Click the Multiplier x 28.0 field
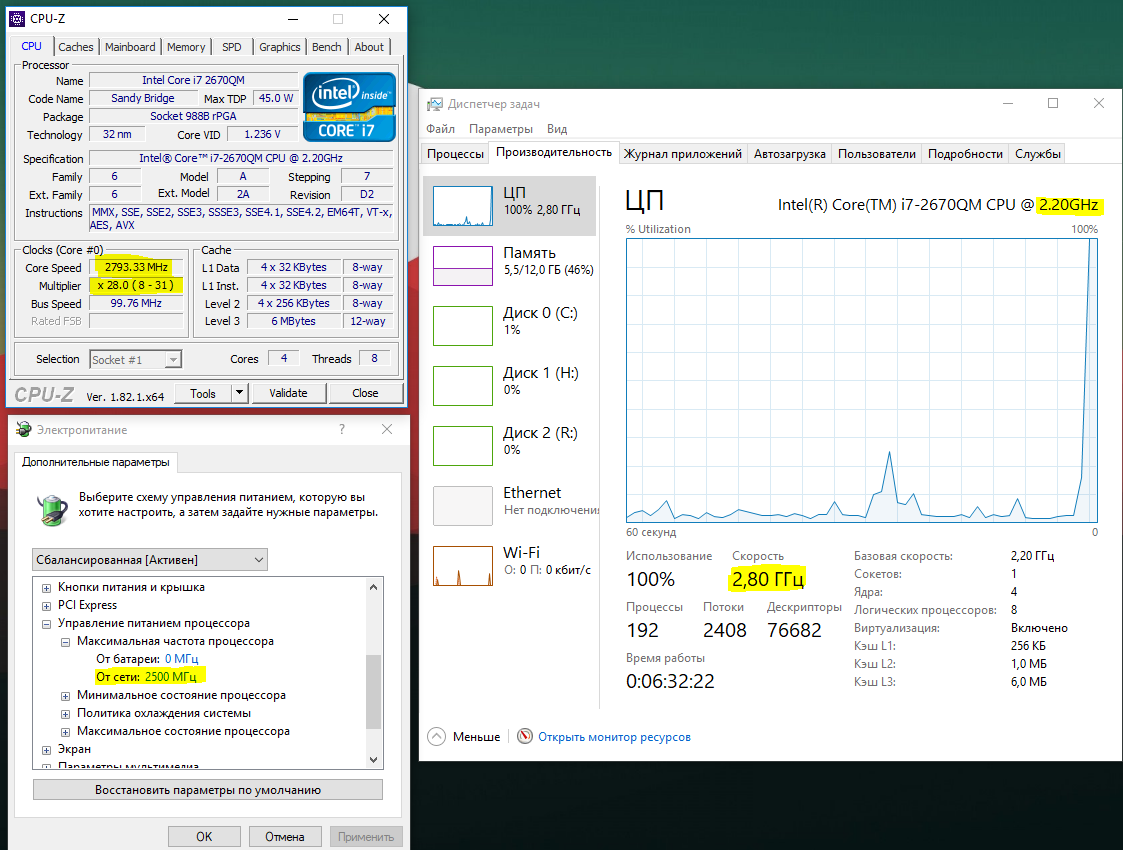 [x=136, y=285]
